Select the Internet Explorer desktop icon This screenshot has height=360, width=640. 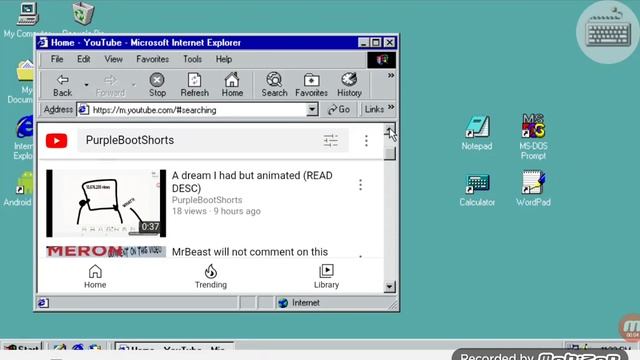pyautogui.click(x=24, y=138)
